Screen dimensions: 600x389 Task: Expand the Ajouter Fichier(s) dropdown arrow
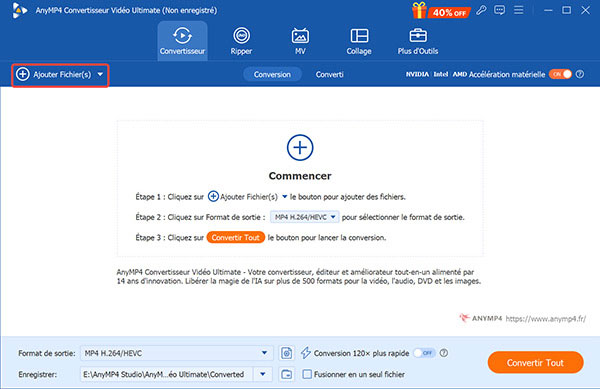coord(100,75)
